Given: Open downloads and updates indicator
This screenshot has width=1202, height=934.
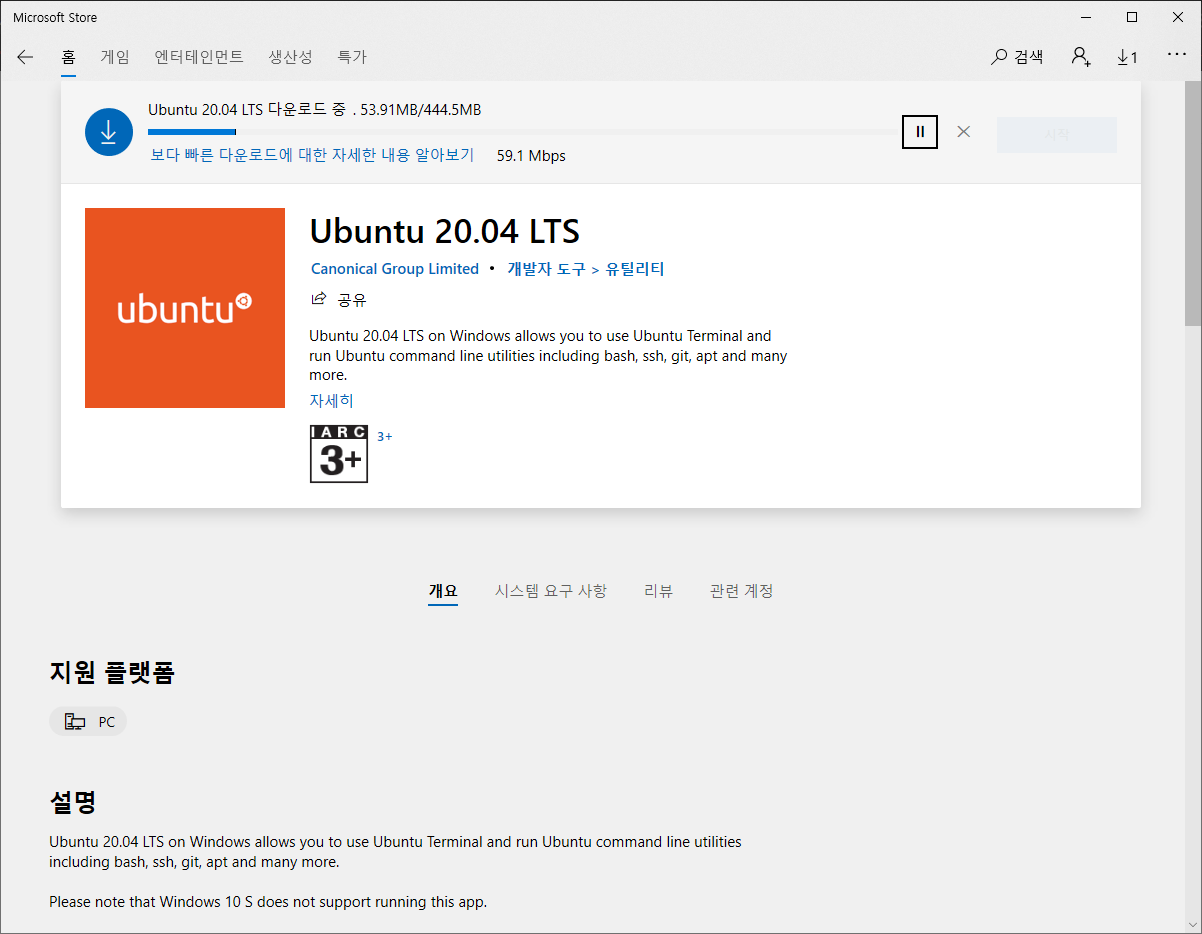Looking at the screenshot, I should (x=1127, y=57).
